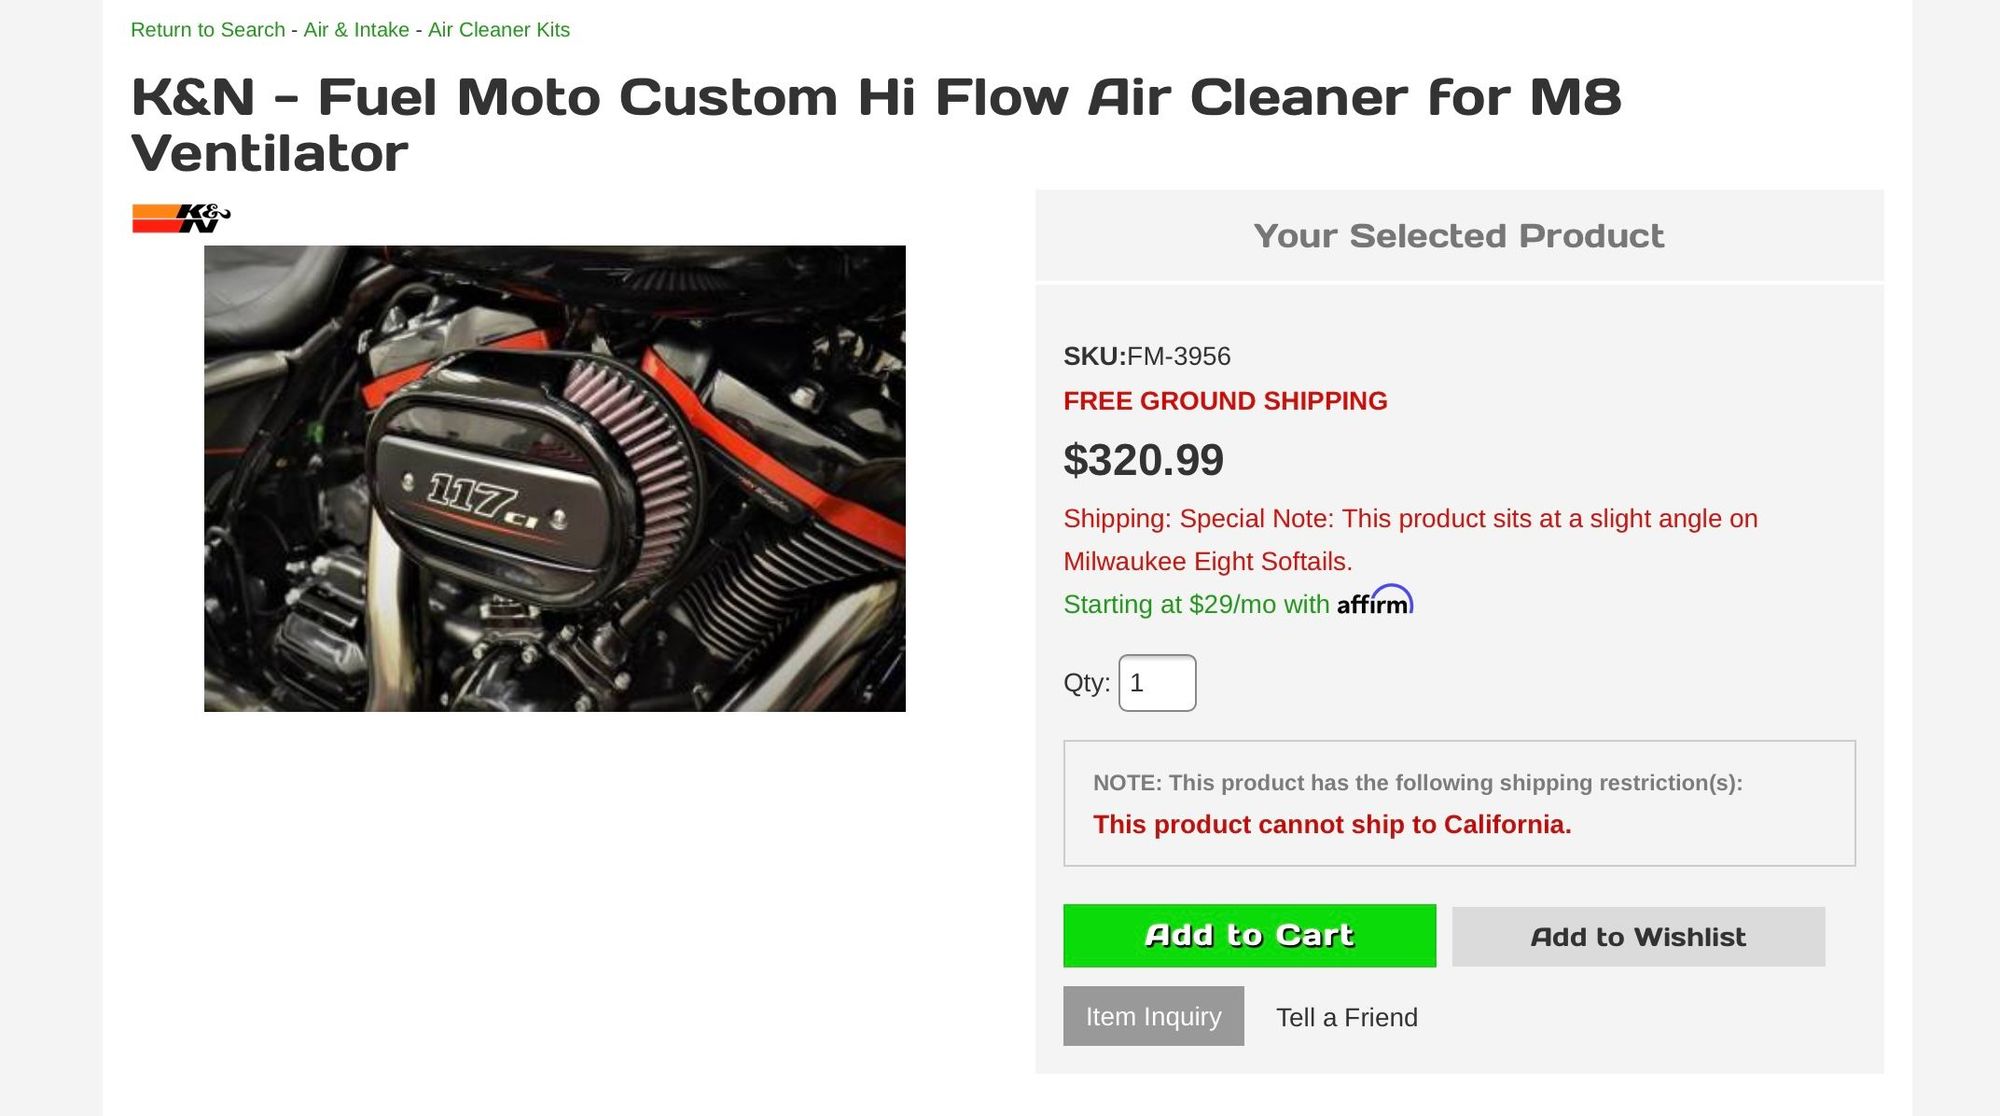
Task: Click the Affirm logo
Action: [x=1375, y=602]
